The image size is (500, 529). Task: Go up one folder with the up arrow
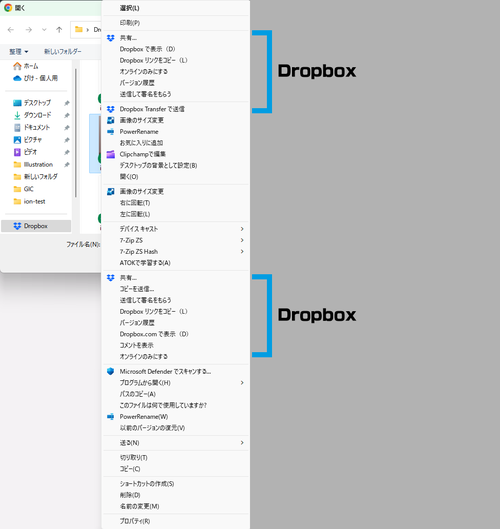tap(59, 30)
